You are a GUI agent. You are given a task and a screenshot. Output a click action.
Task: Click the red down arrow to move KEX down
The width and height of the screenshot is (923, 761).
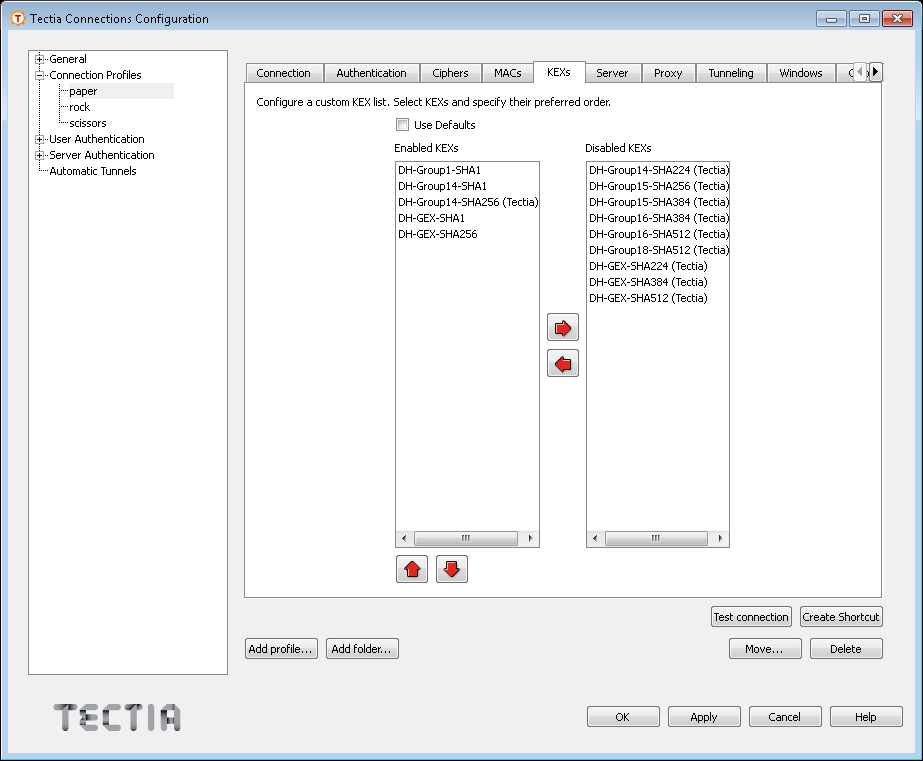tap(452, 570)
